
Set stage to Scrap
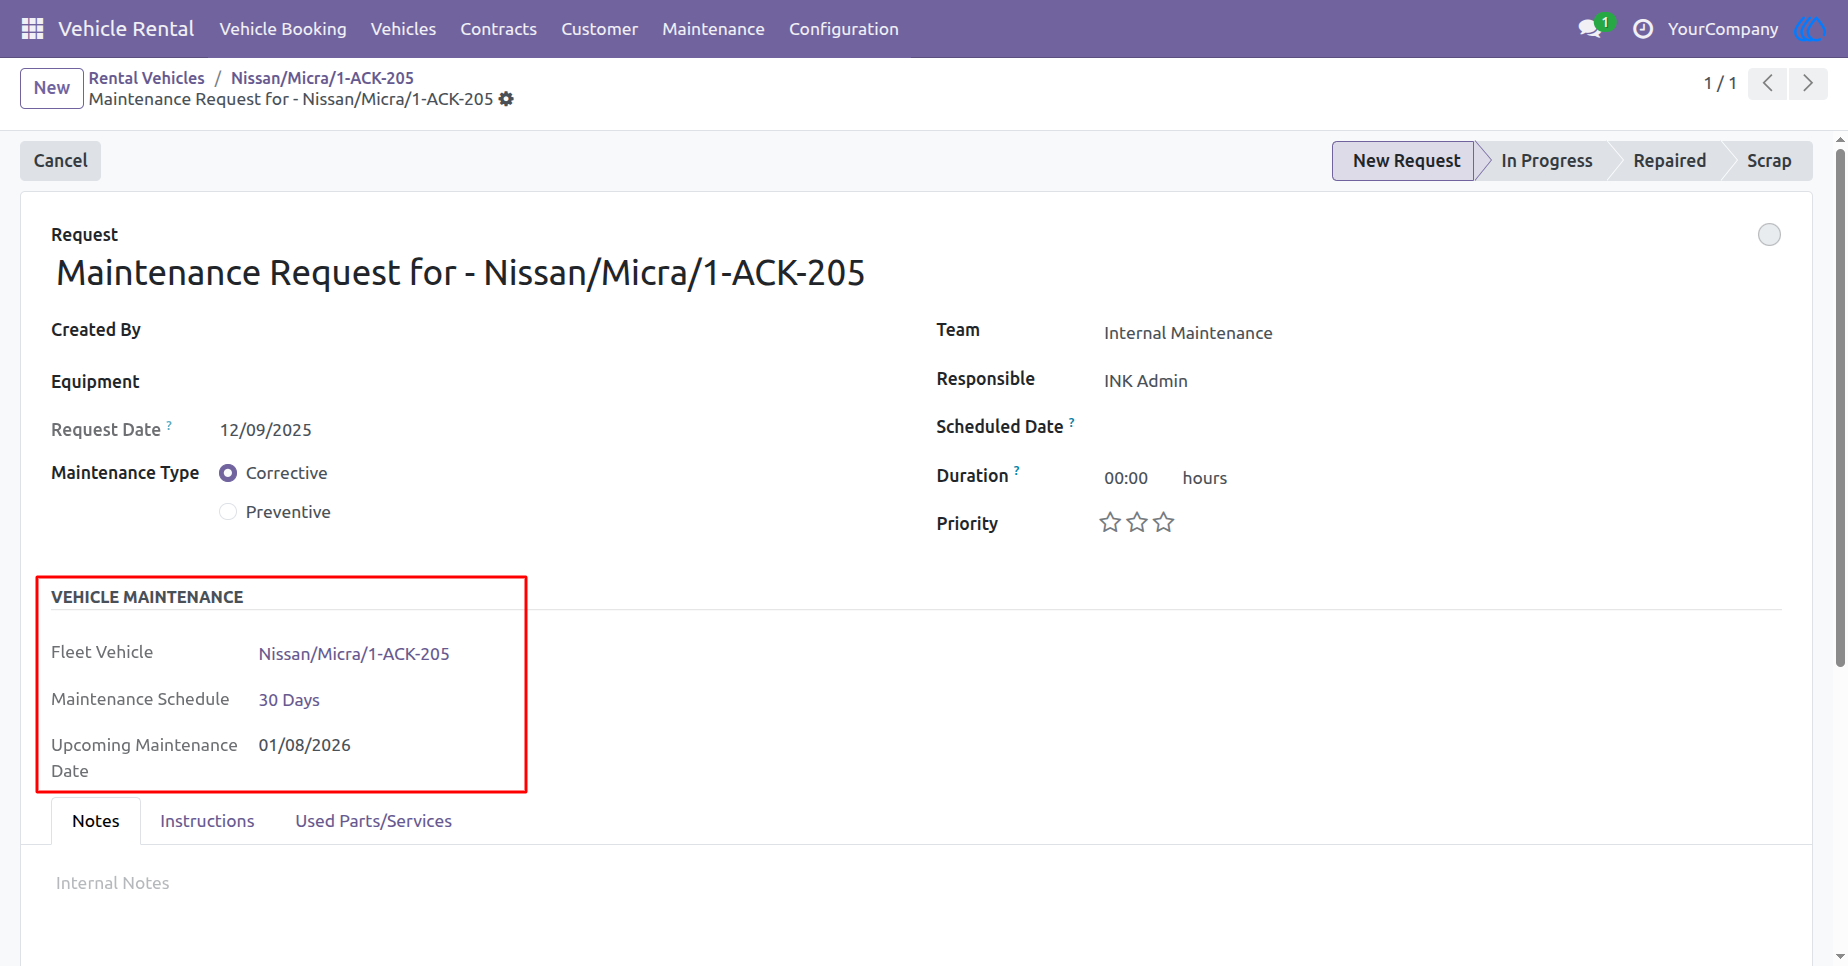[x=1768, y=161]
